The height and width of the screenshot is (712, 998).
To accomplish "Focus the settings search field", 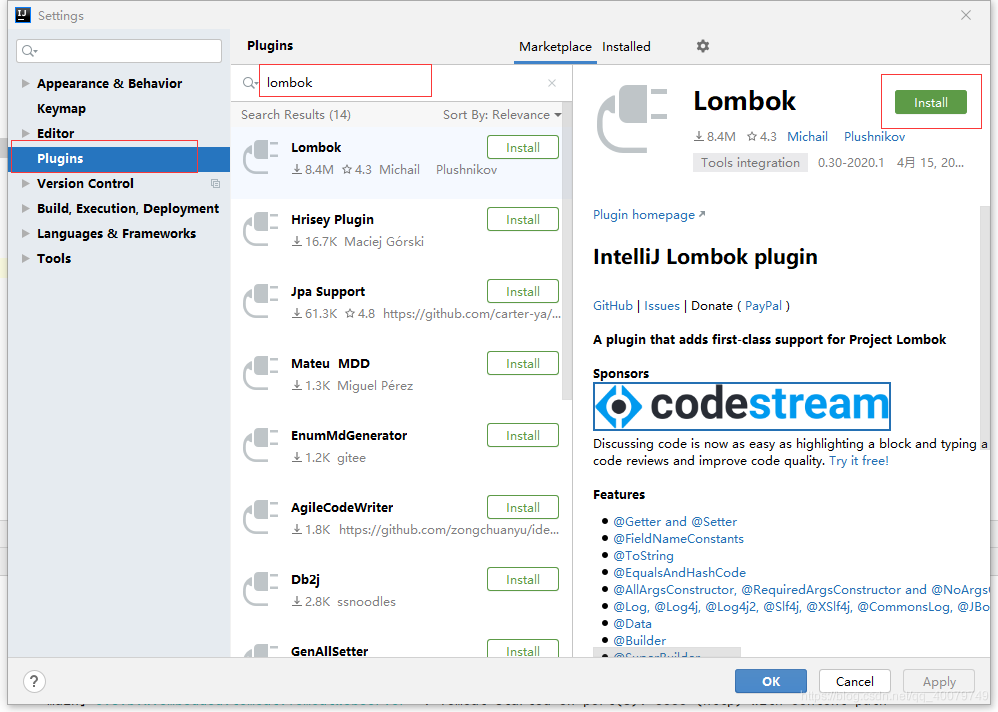I will click(119, 51).
